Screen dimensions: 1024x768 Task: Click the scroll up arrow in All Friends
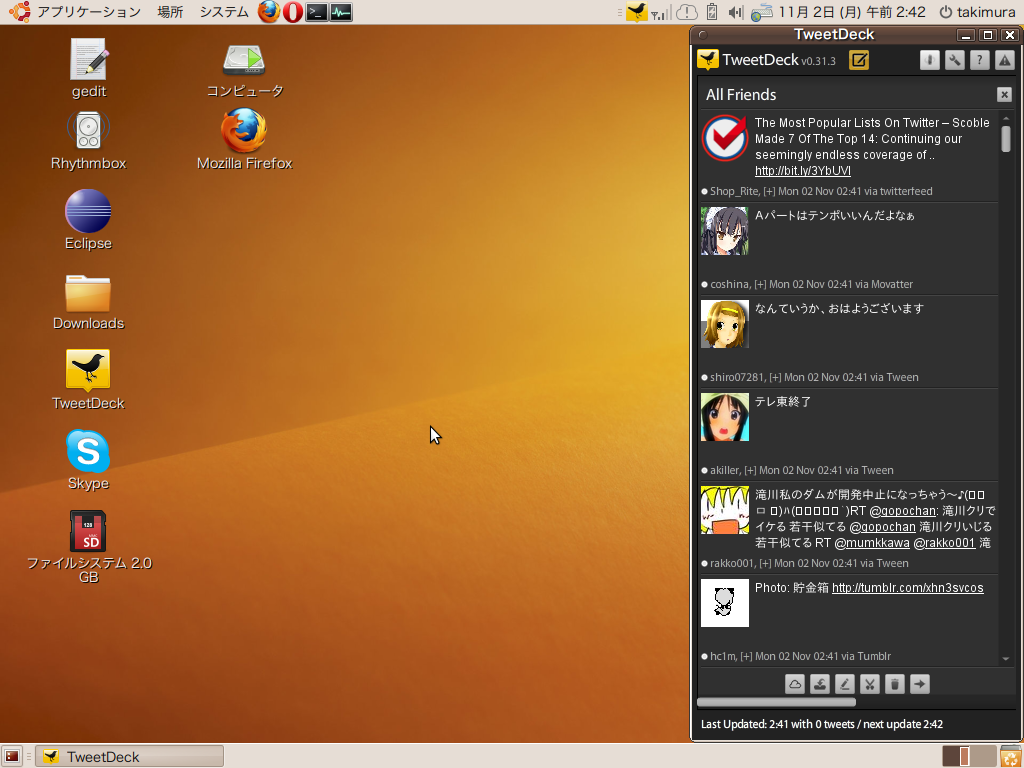pyautogui.click(x=1006, y=118)
